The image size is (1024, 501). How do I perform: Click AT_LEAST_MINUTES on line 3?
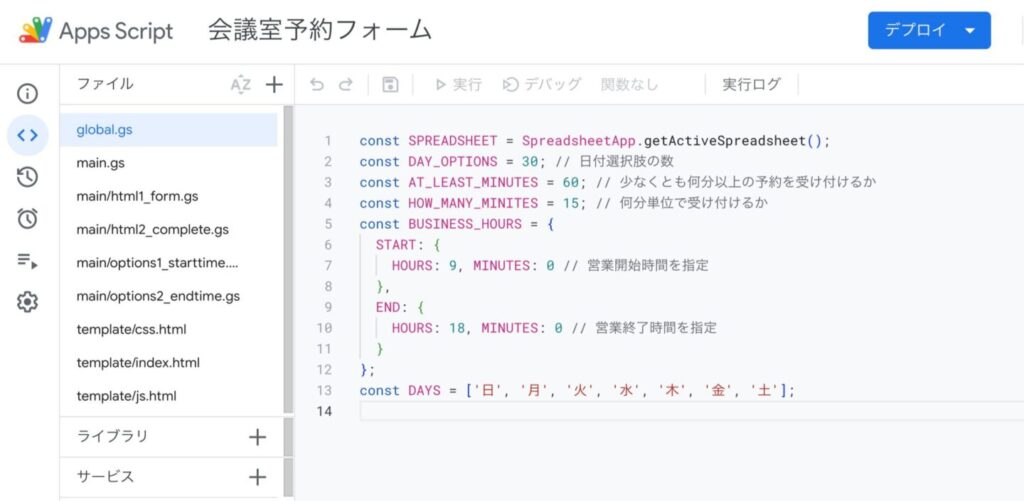coord(473,182)
